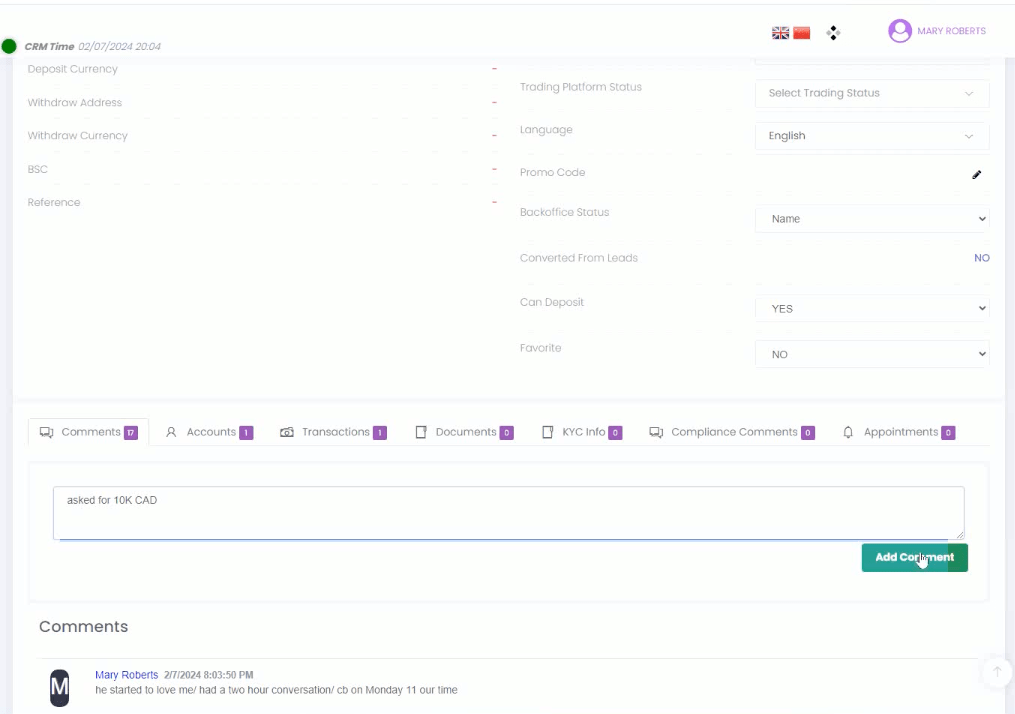Open the Appointments tab

click(899, 432)
